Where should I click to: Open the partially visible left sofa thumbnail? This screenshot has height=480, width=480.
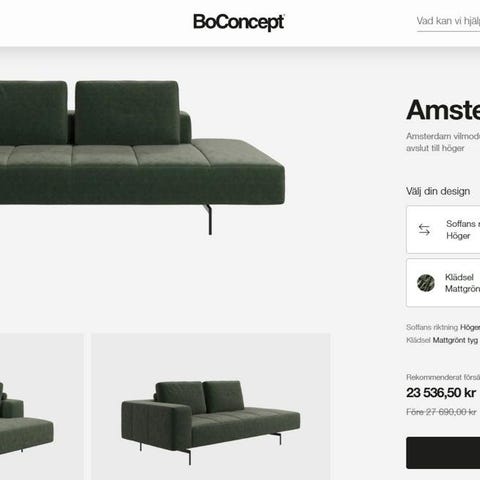point(42,407)
